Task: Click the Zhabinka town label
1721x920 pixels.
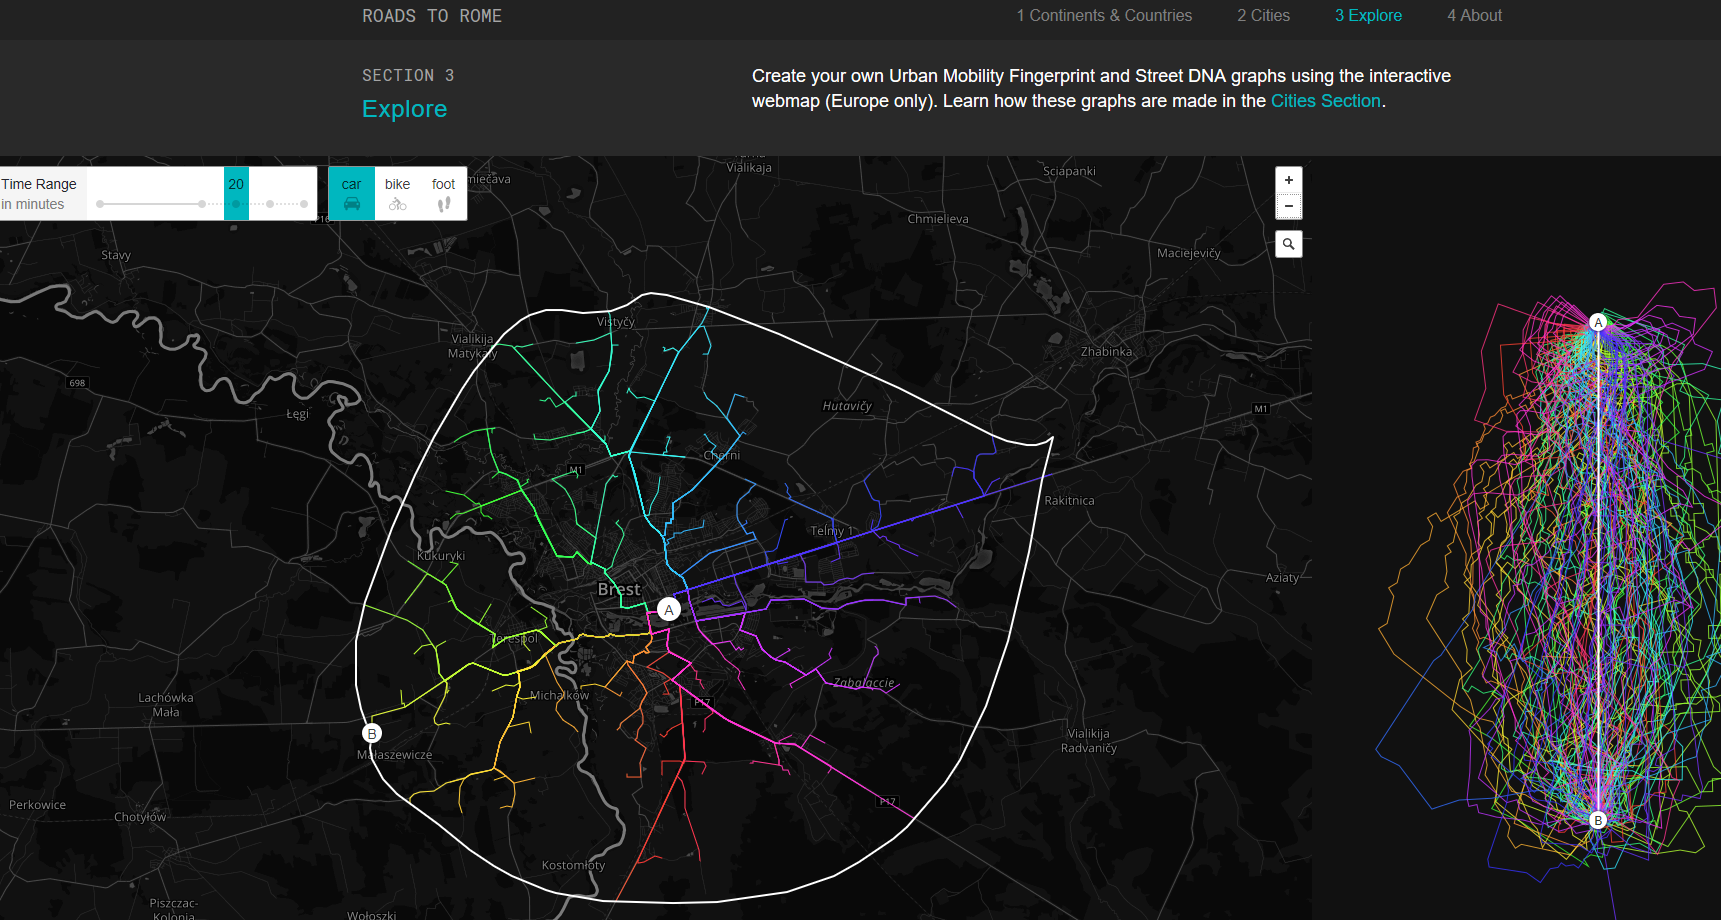Action: pos(1106,352)
